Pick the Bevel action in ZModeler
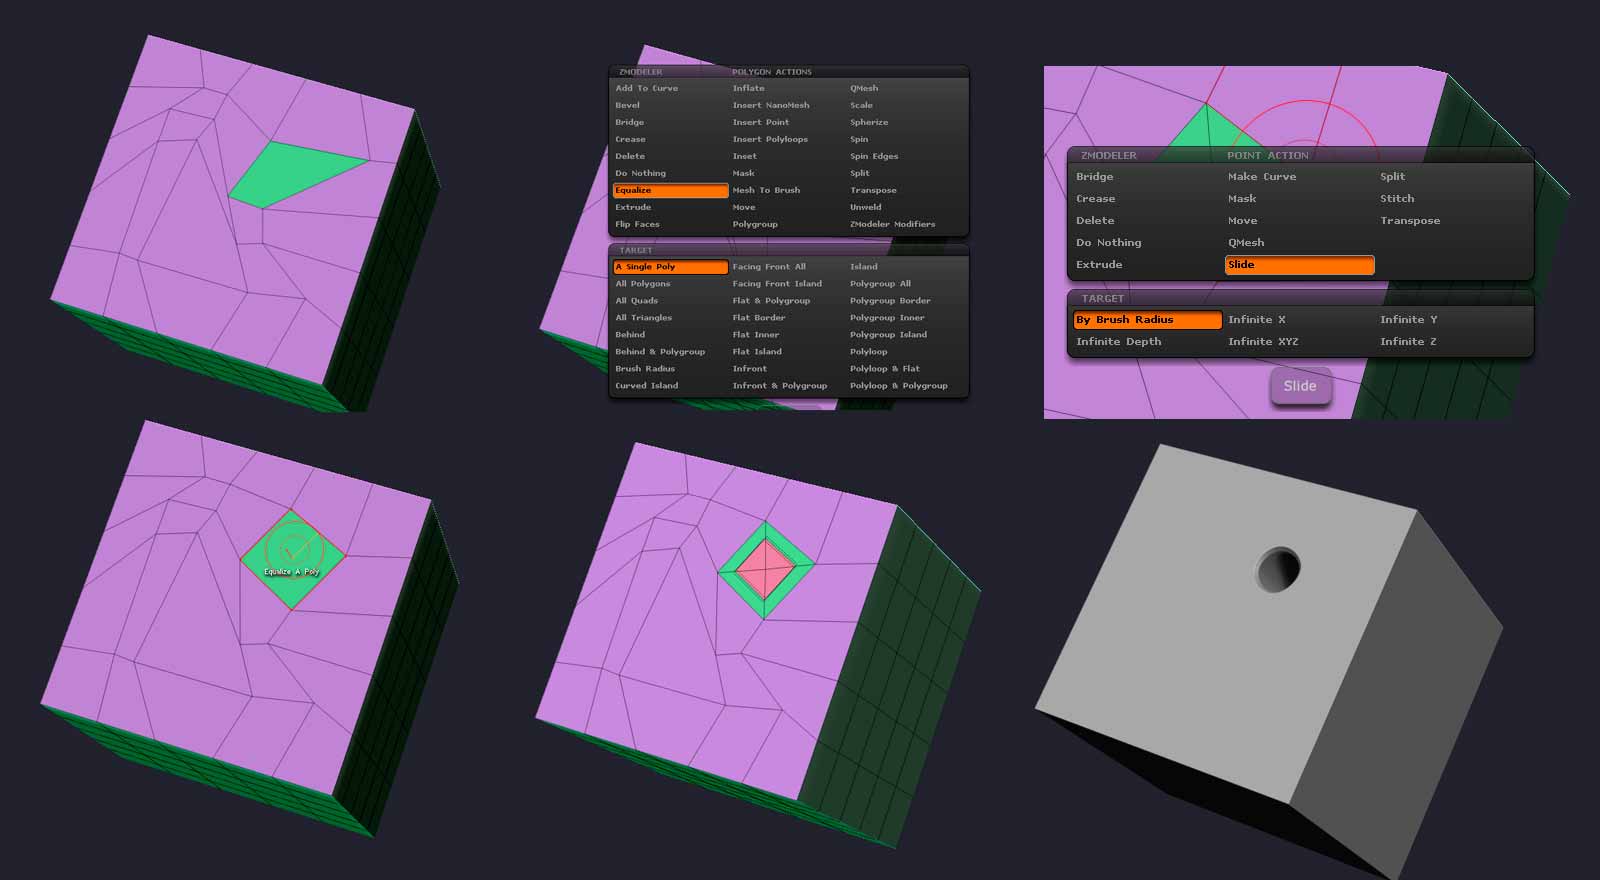Viewport: 1600px width, 880px height. pos(628,105)
